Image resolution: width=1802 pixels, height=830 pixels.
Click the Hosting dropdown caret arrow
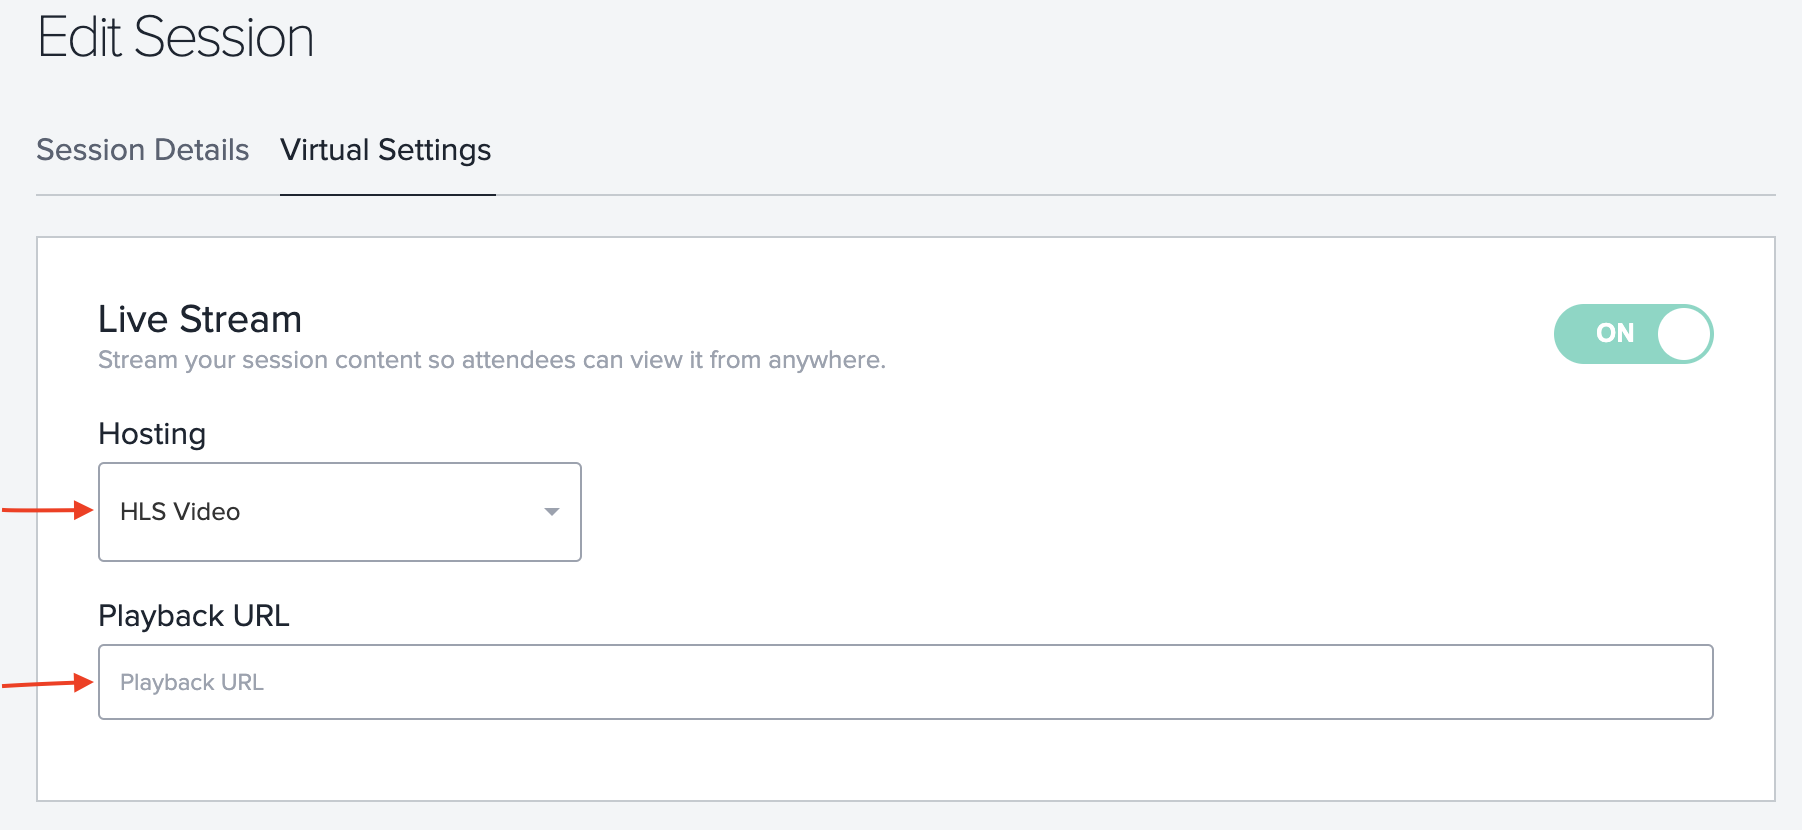pyautogui.click(x=551, y=512)
